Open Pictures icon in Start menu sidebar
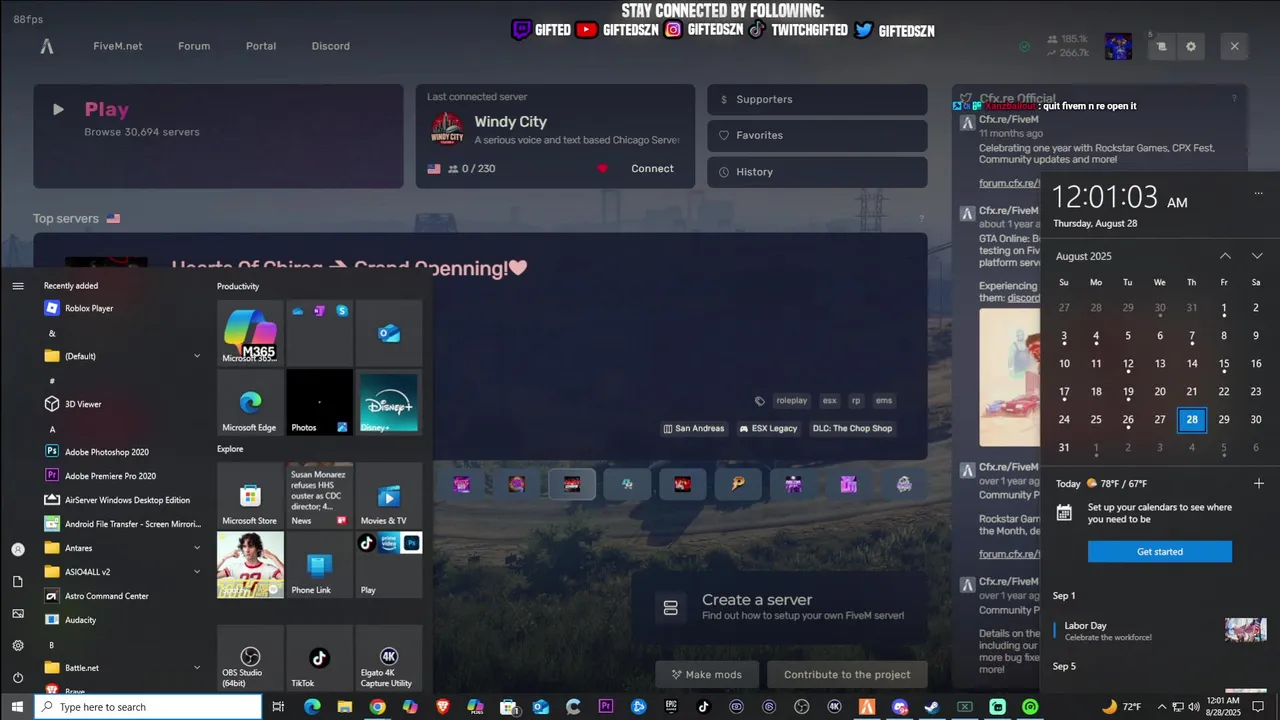 point(18,613)
